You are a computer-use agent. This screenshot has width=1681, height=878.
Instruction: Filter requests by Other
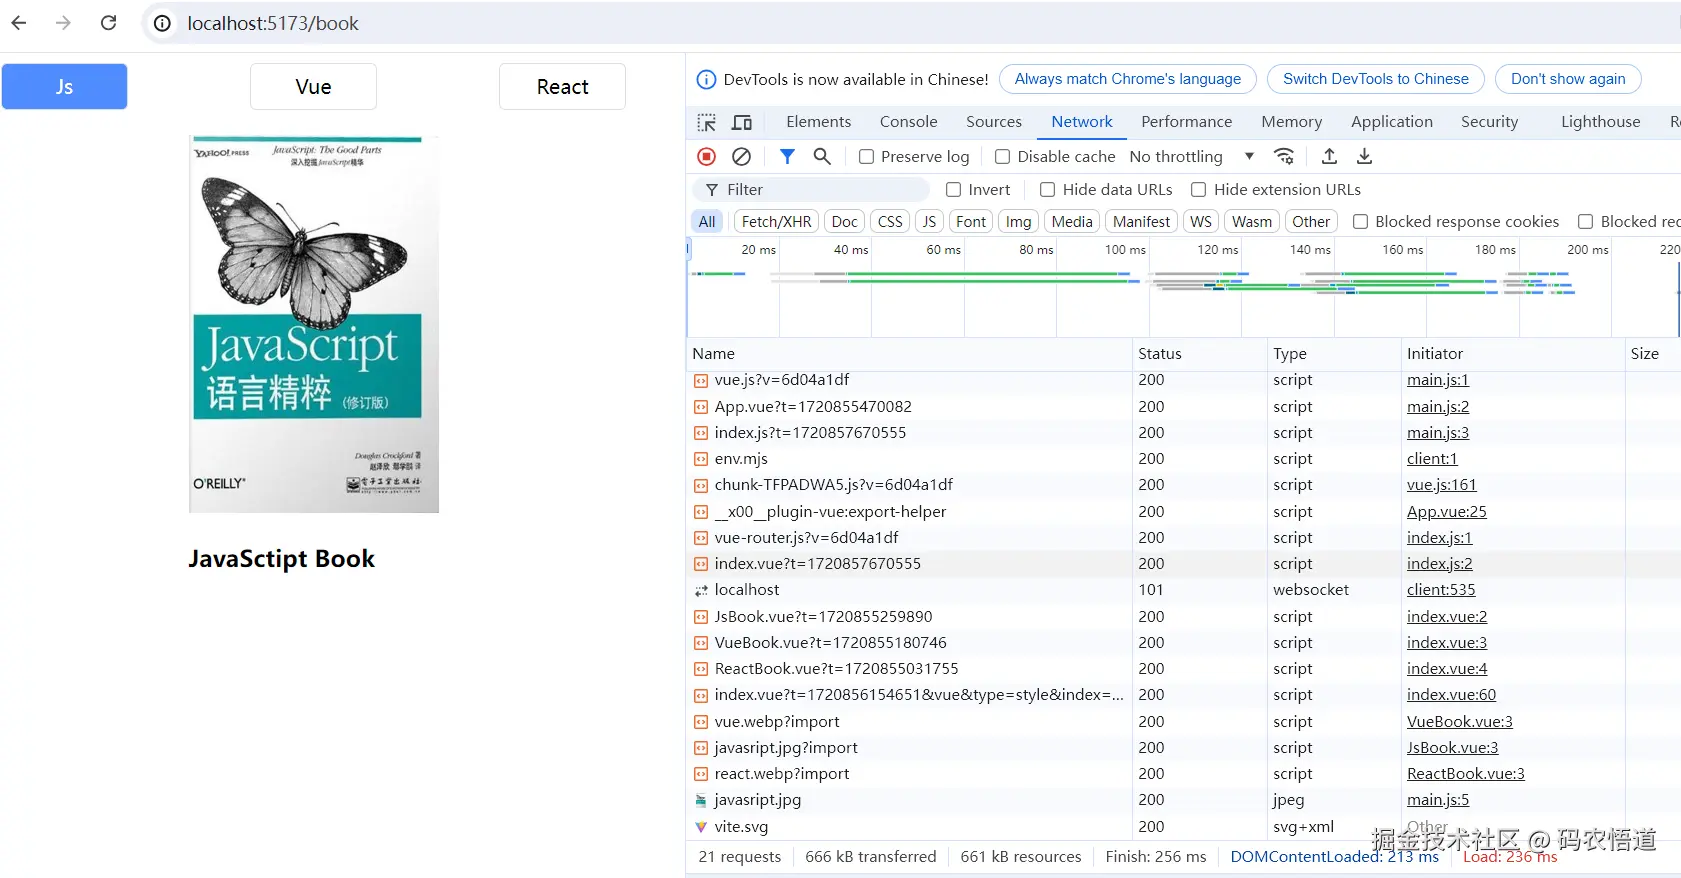(x=1311, y=222)
